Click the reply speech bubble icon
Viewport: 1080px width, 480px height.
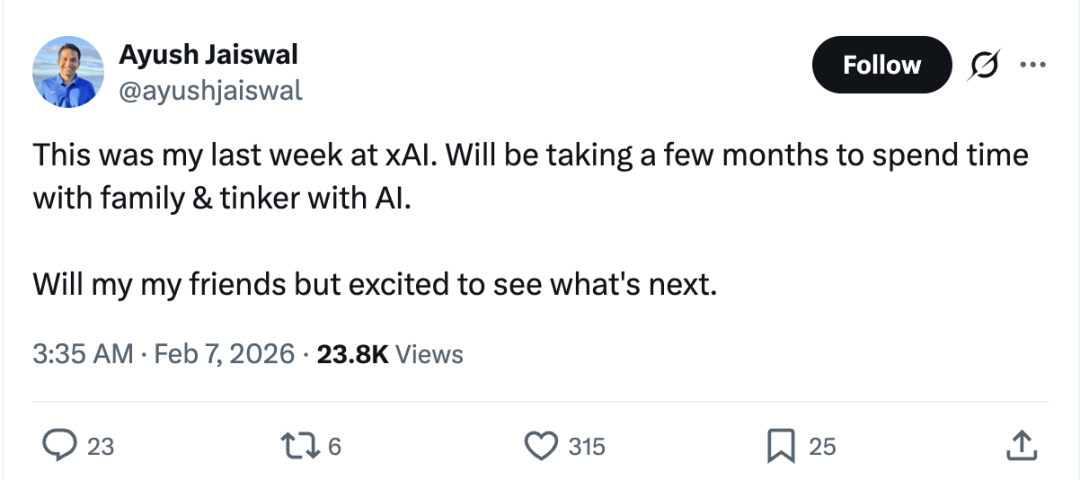tap(62, 446)
